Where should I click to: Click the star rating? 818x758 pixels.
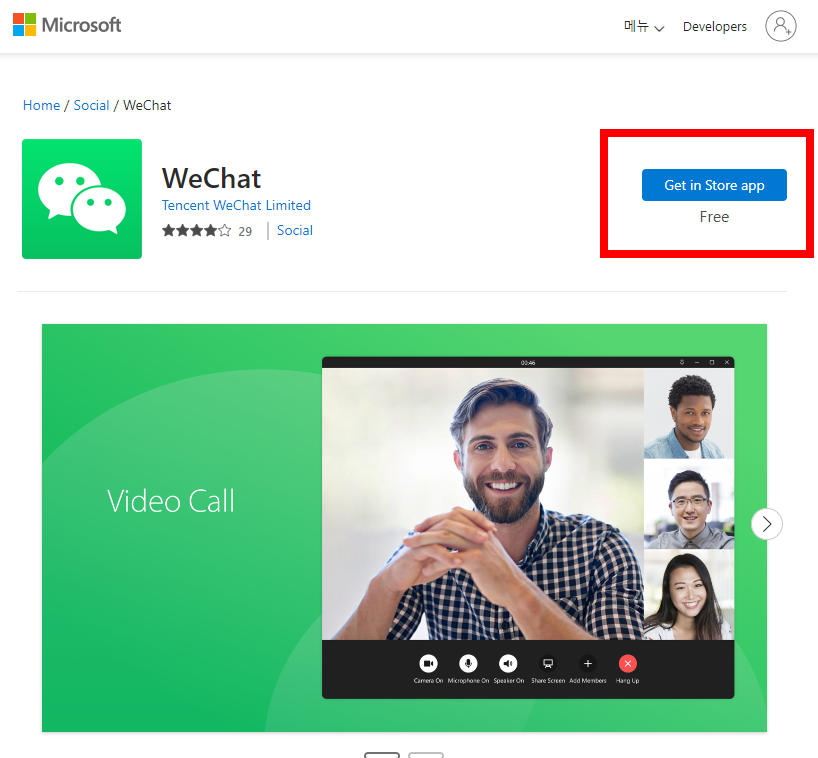pyautogui.click(x=196, y=231)
